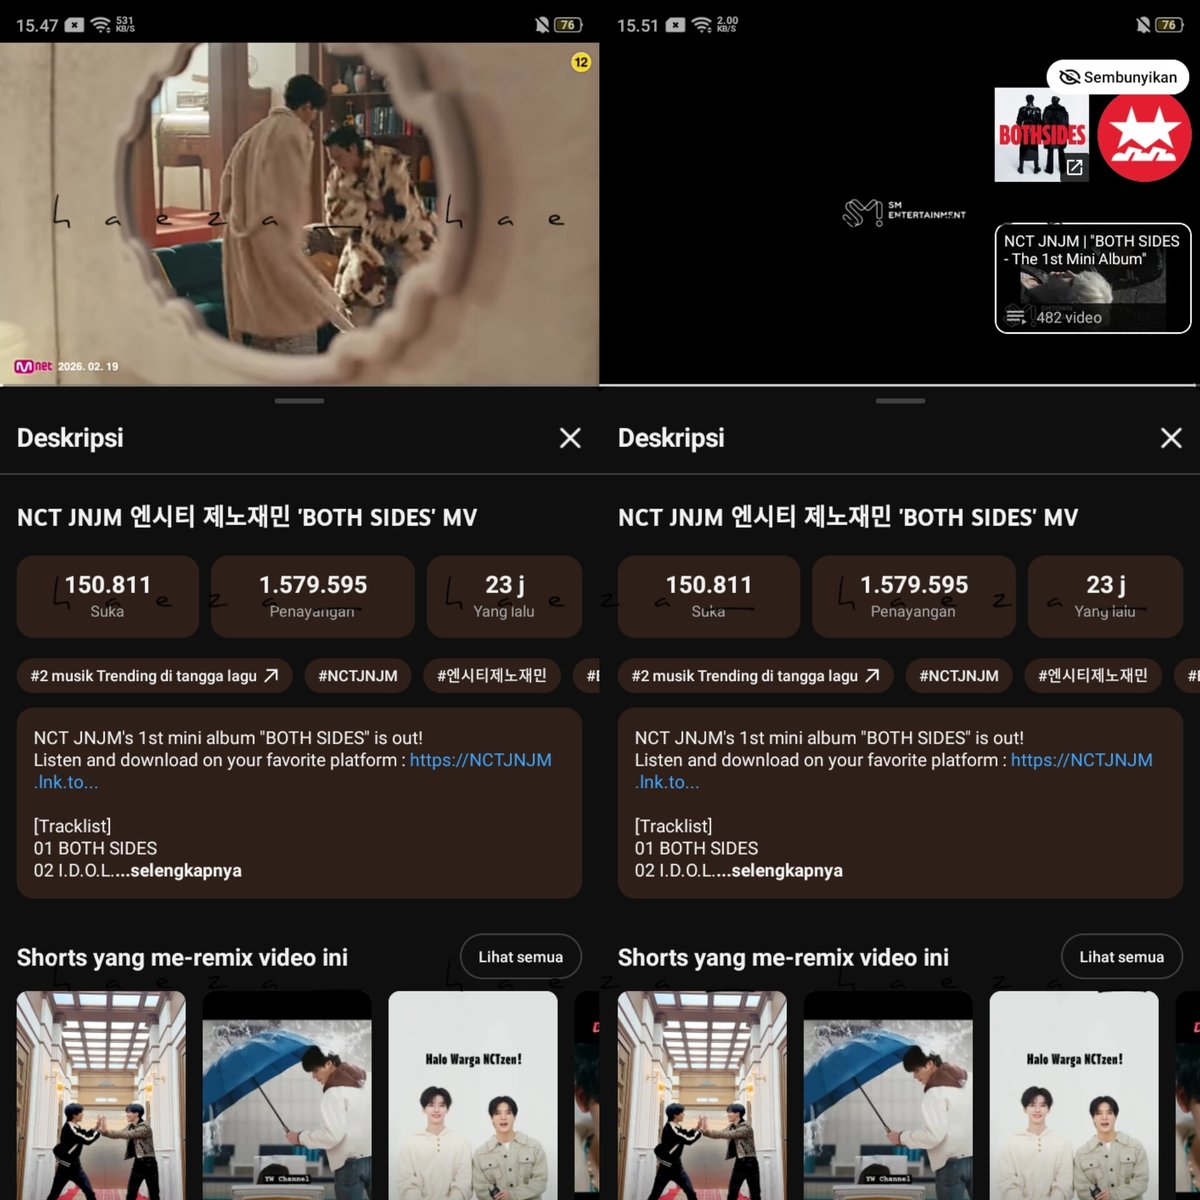Image resolution: width=1200 pixels, height=1200 pixels.
Task: Tap the age rating 12 badge on video
Action: click(x=581, y=62)
